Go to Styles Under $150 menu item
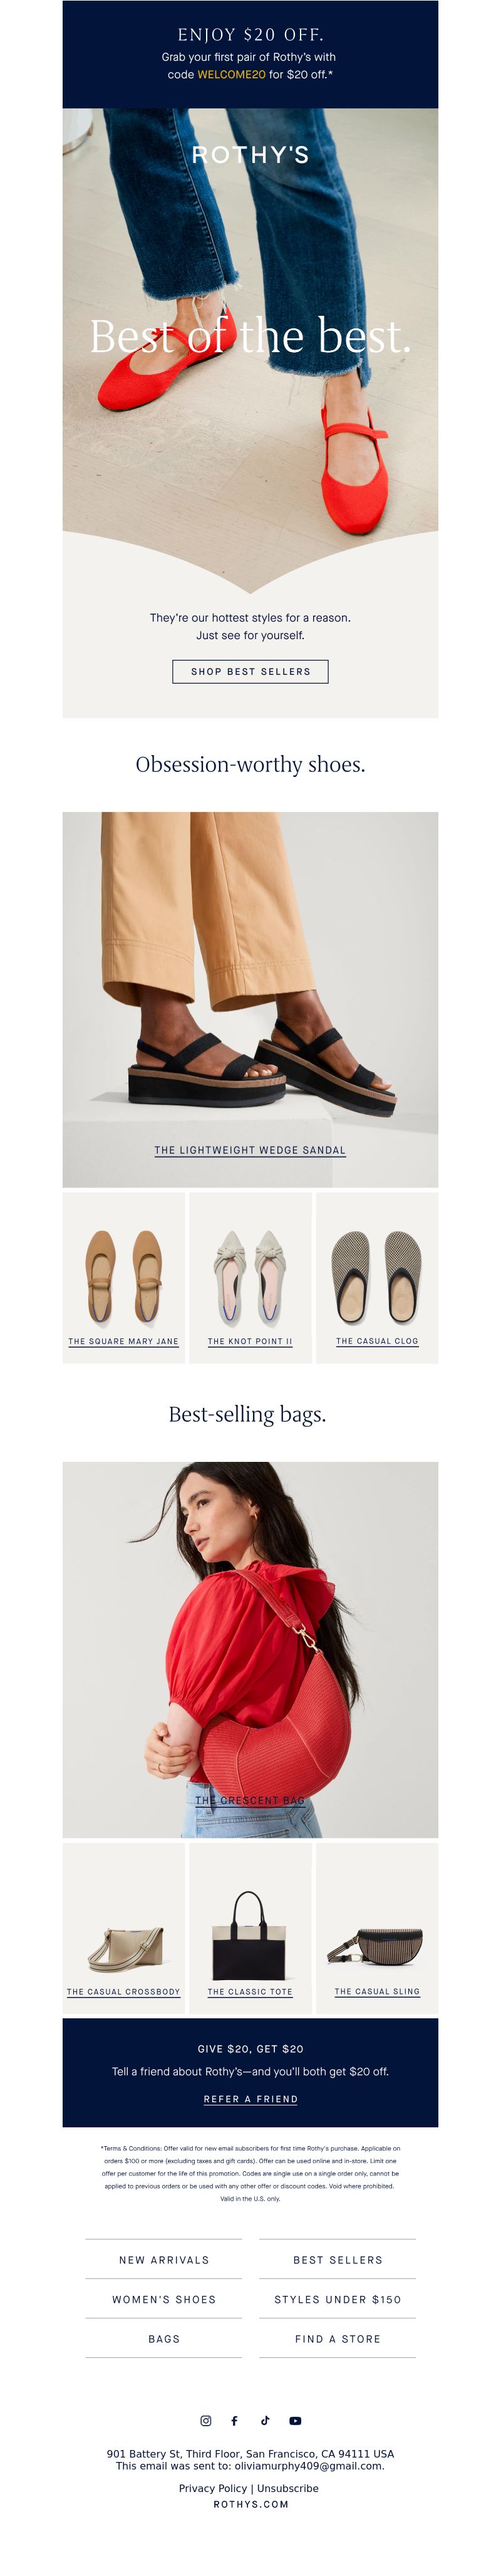This screenshot has height=2576, width=501. point(338,2299)
